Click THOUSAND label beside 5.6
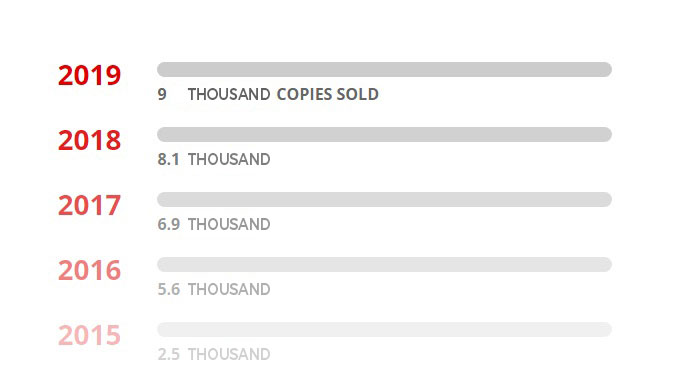The image size is (679, 386). coord(229,289)
